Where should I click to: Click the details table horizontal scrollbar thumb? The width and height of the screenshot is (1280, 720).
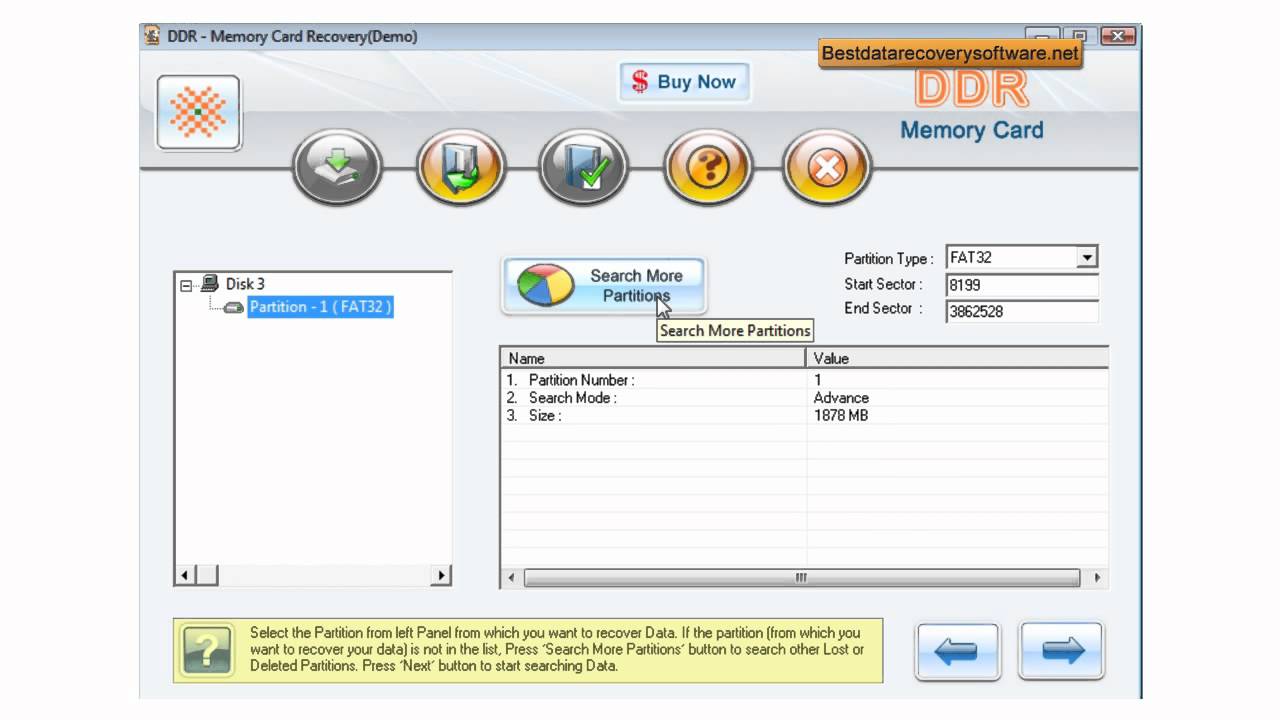801,578
